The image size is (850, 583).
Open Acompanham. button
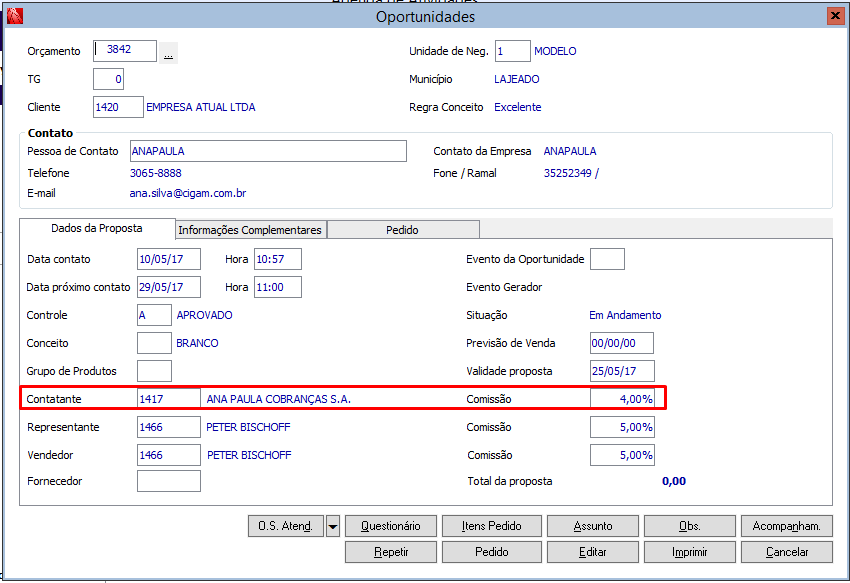[x=787, y=526]
